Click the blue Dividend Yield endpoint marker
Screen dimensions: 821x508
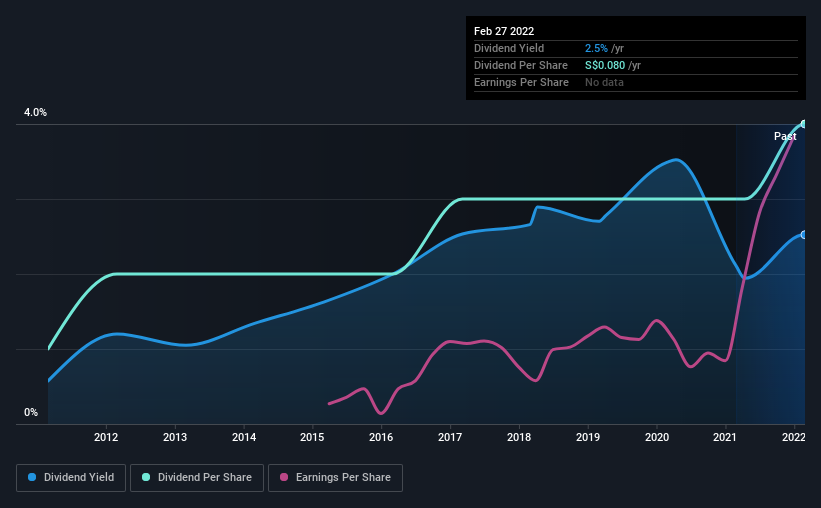(x=803, y=234)
